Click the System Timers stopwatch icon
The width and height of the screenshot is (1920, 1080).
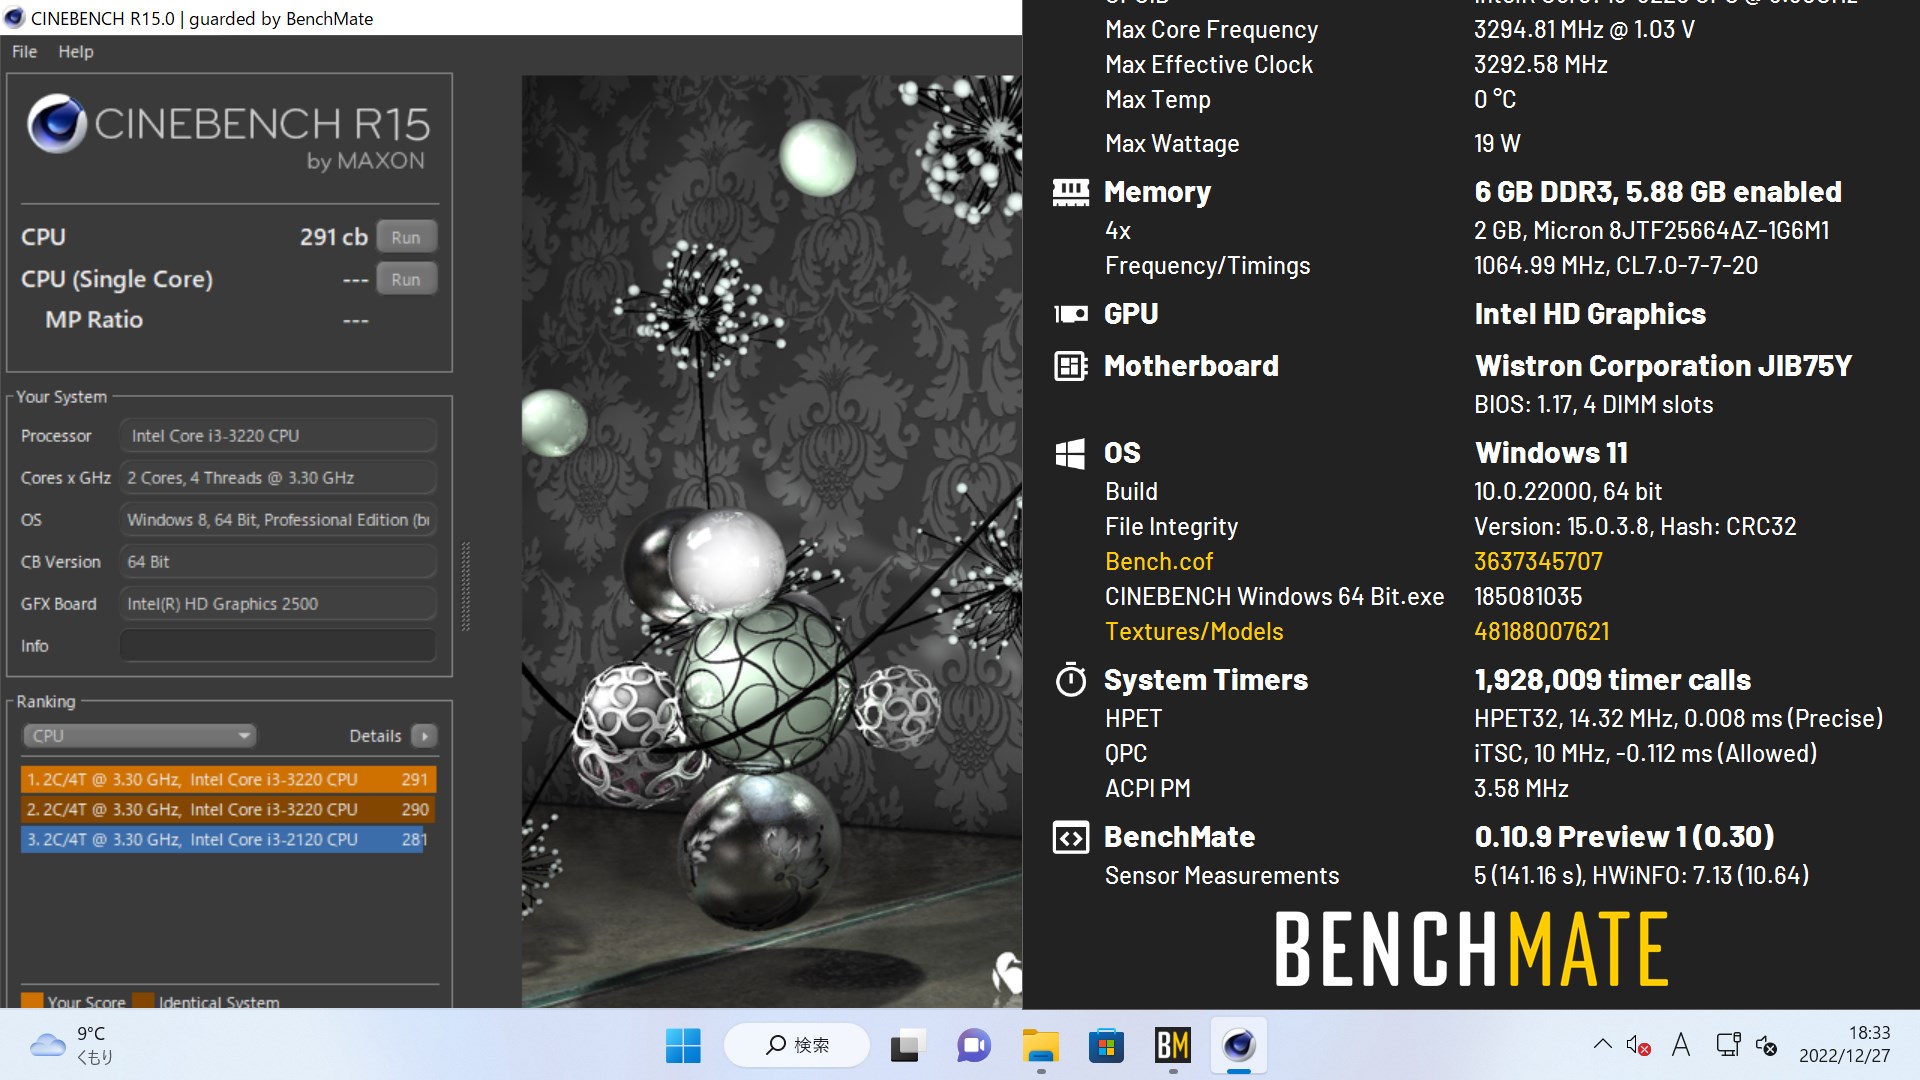coord(1071,680)
